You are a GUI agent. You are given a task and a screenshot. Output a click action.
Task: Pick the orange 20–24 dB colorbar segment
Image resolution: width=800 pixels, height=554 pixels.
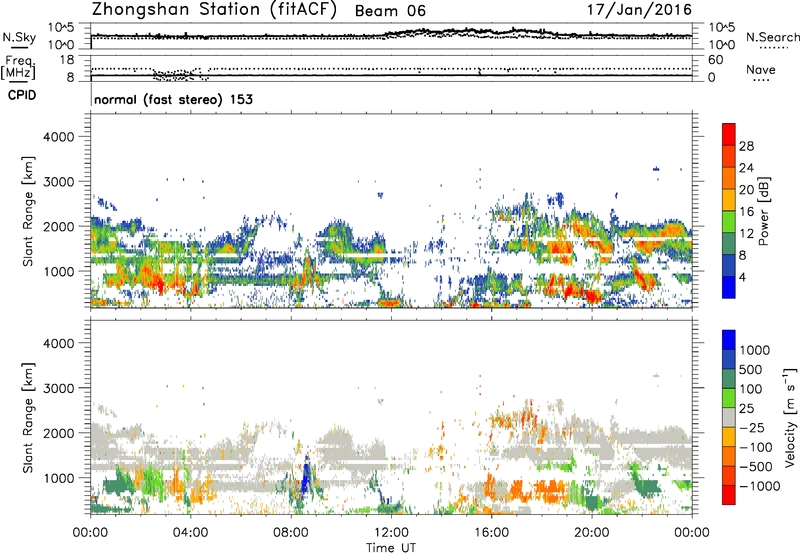pyautogui.click(x=729, y=178)
